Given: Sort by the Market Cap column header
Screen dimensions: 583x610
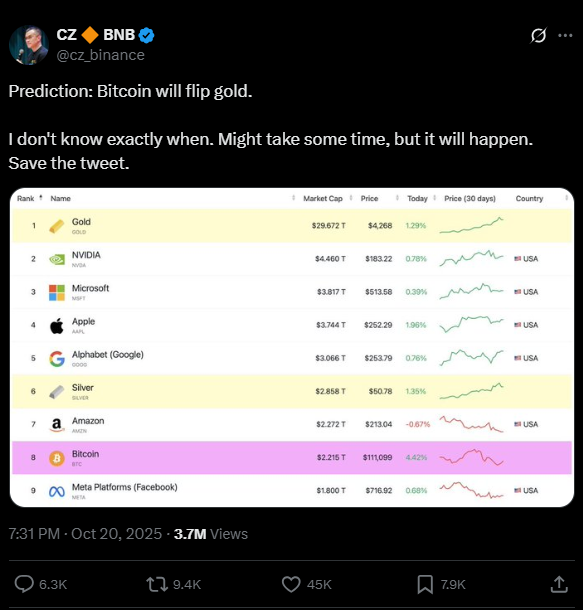Looking at the screenshot, I should pos(323,198).
